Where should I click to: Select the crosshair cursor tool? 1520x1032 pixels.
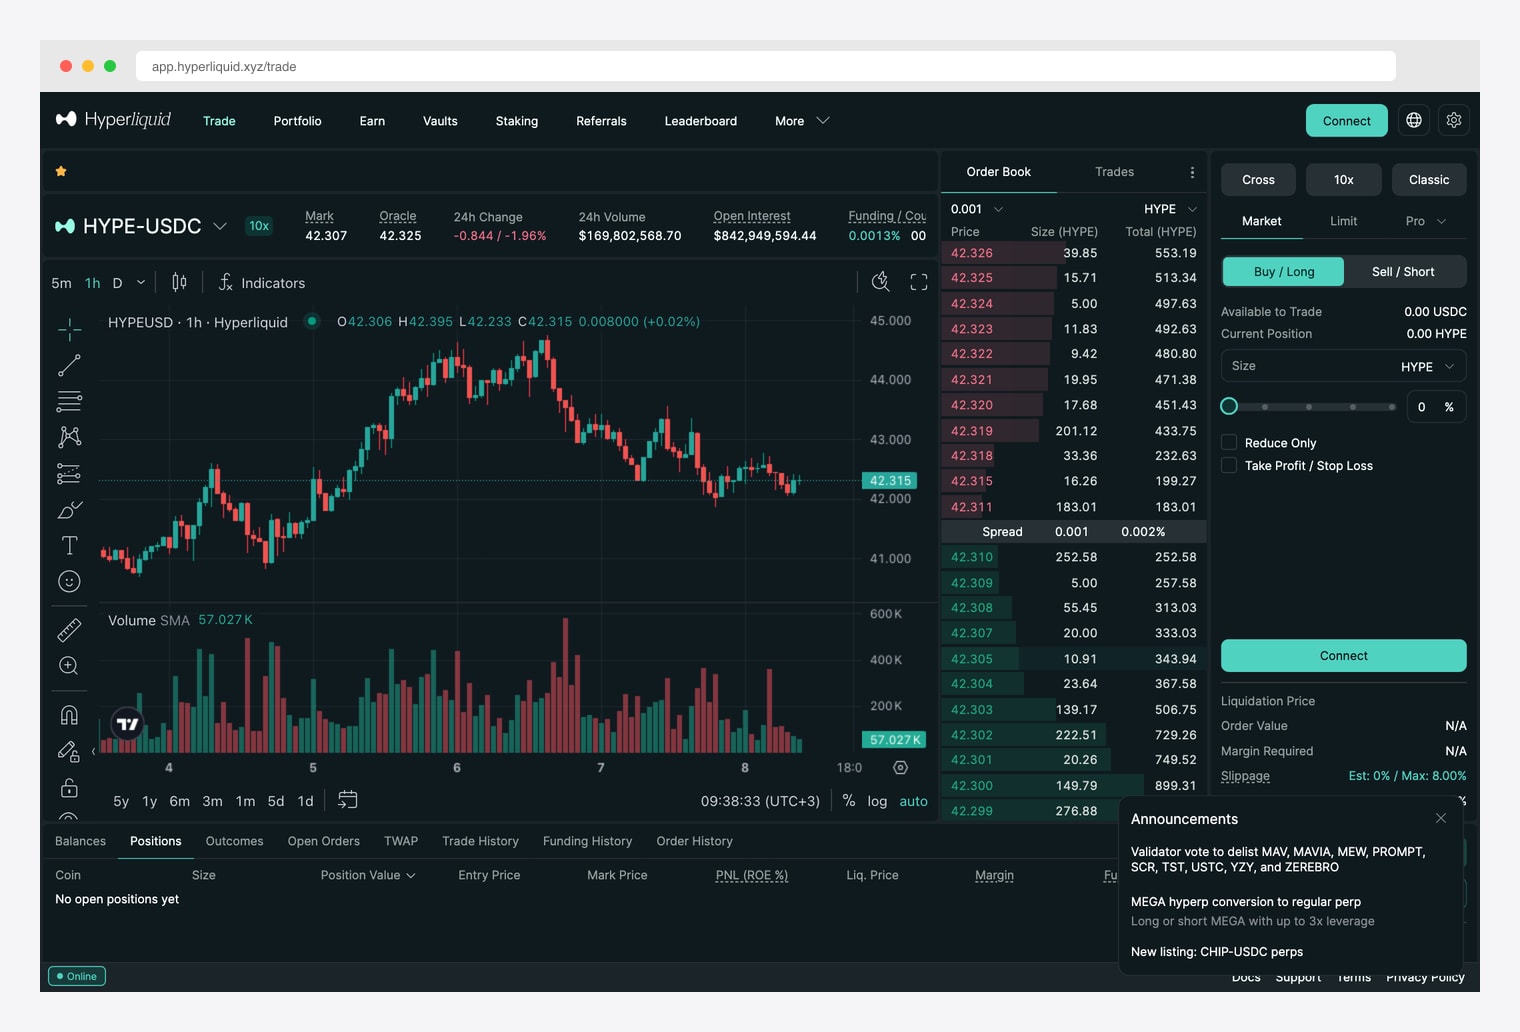click(x=69, y=329)
